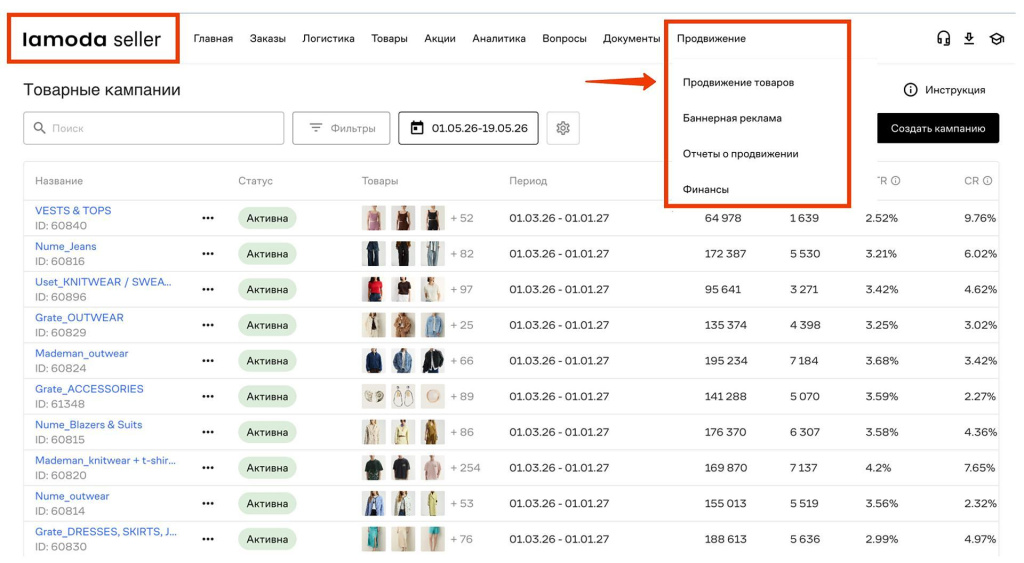Open campaign Uset_KNITWEAR / SWEA... link
Screen dimensions: 1024x563
click(103, 282)
